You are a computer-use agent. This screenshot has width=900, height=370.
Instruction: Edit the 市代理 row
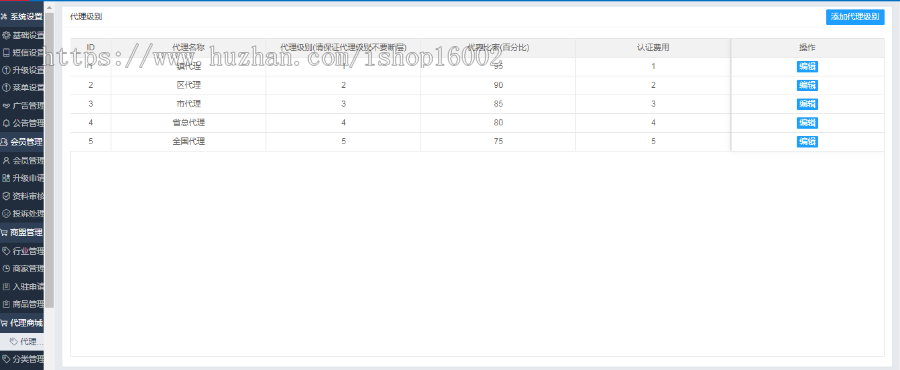click(x=807, y=104)
